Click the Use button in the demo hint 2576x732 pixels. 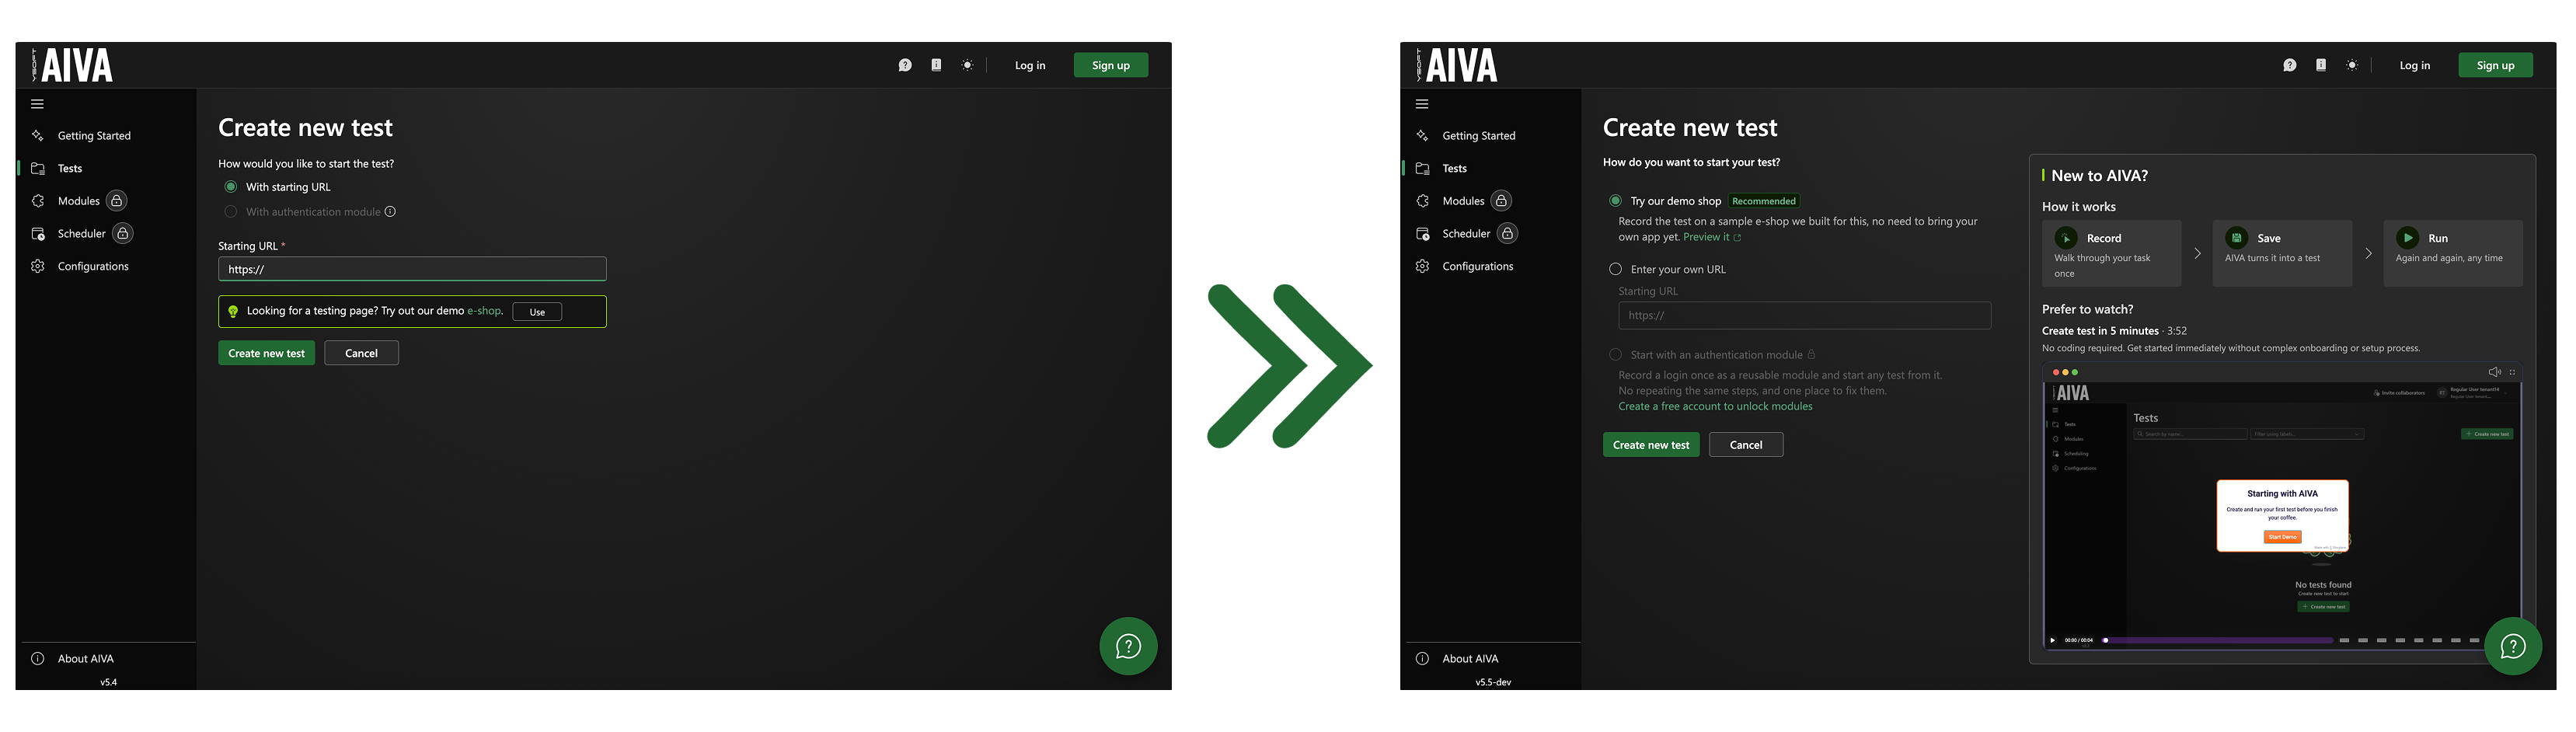pos(537,312)
